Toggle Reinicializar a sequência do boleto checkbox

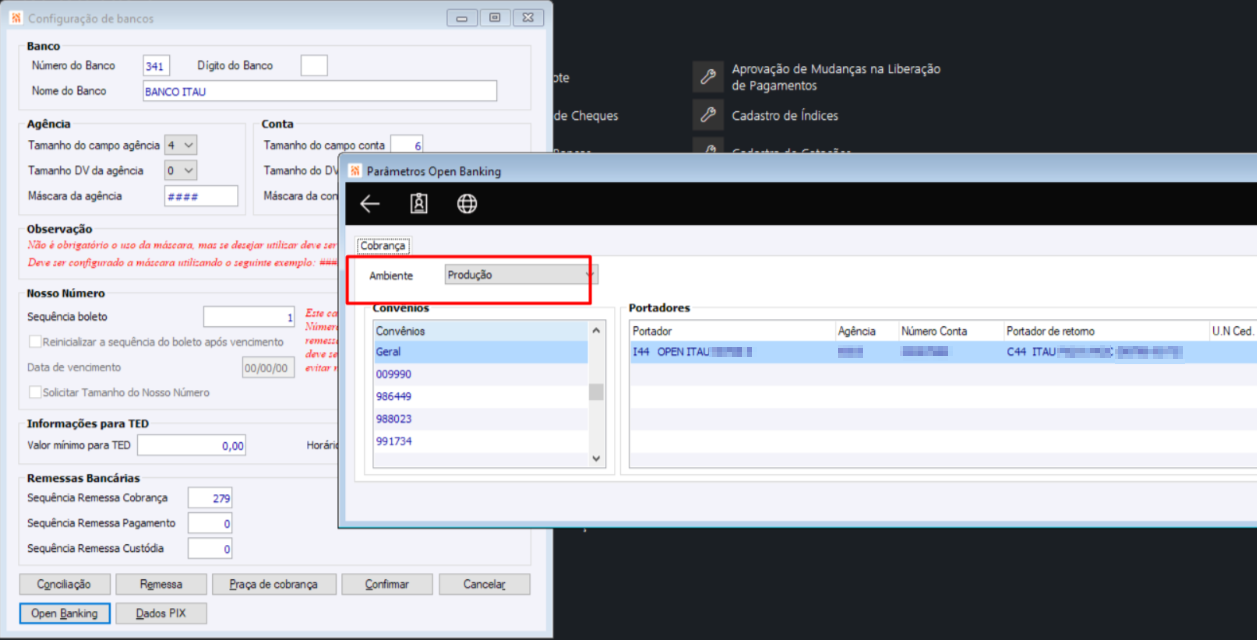35,342
